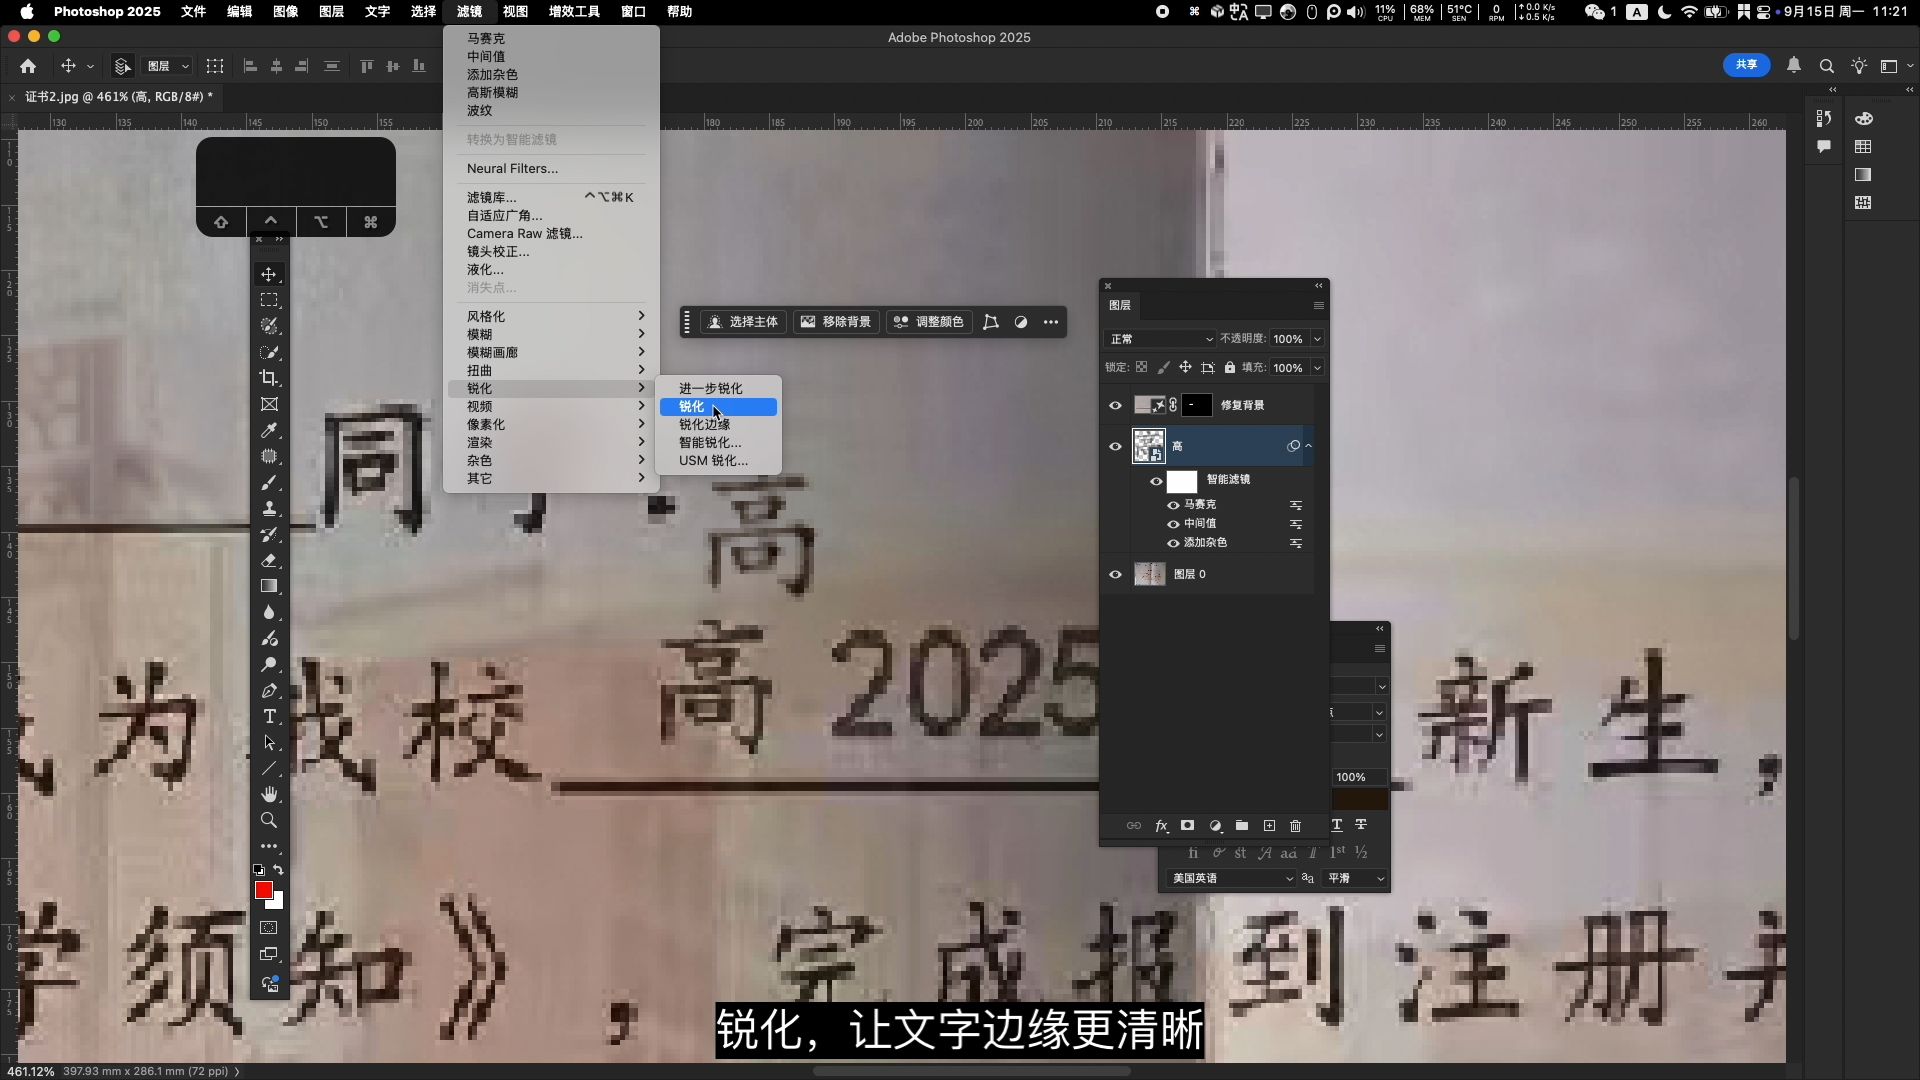
Task: Select the Type tool
Action: tap(269, 716)
